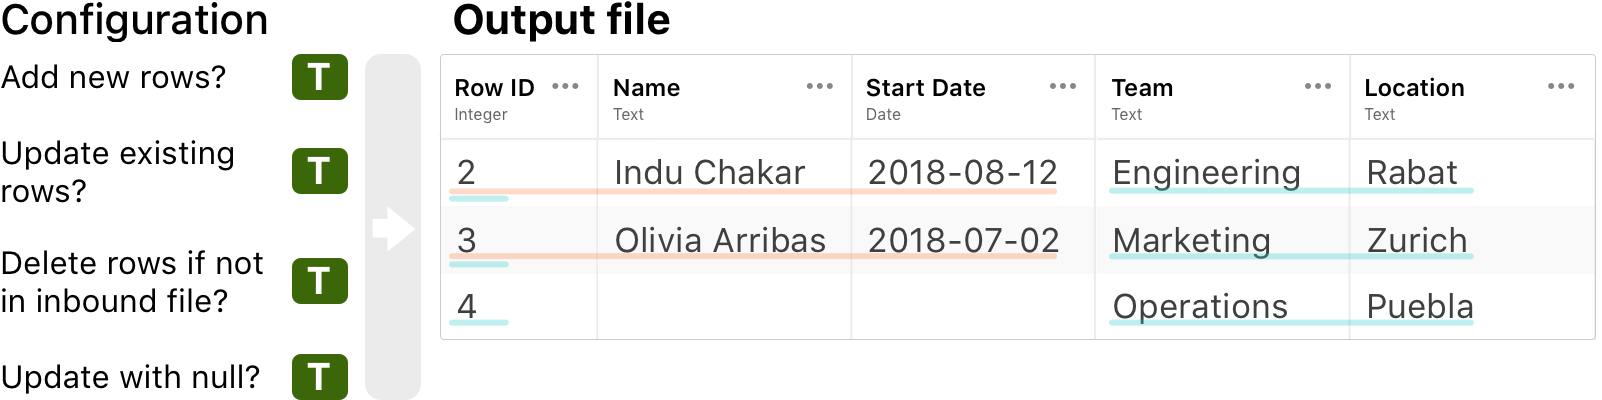The image size is (1602, 400).
Task: Open the Start Date column options ellipsis
Action: coord(1062,86)
